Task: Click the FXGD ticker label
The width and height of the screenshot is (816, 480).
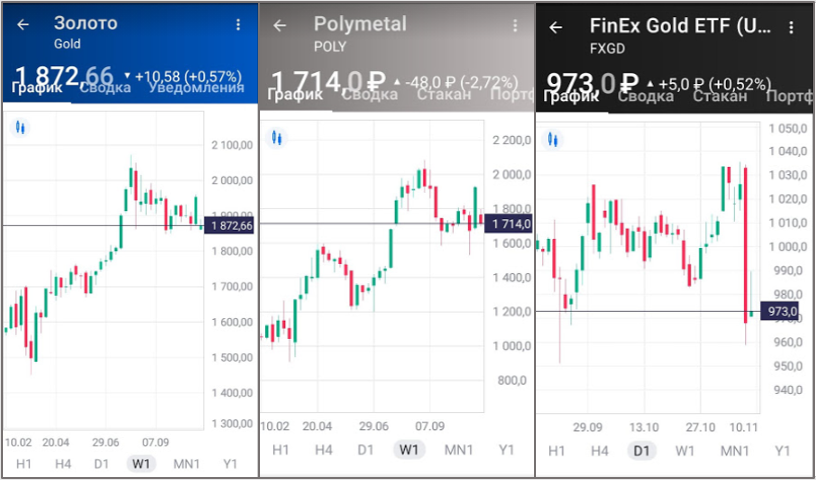Action: (607, 49)
